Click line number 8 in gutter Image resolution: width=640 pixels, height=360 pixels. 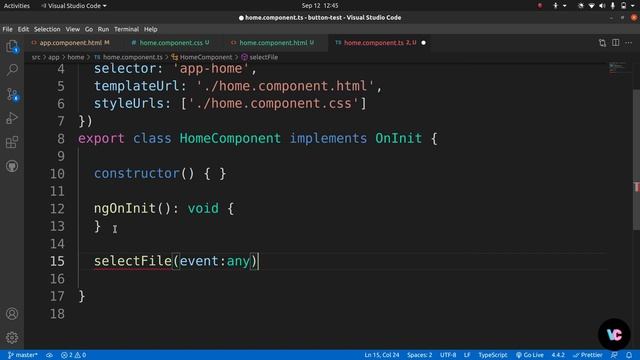[61, 138]
